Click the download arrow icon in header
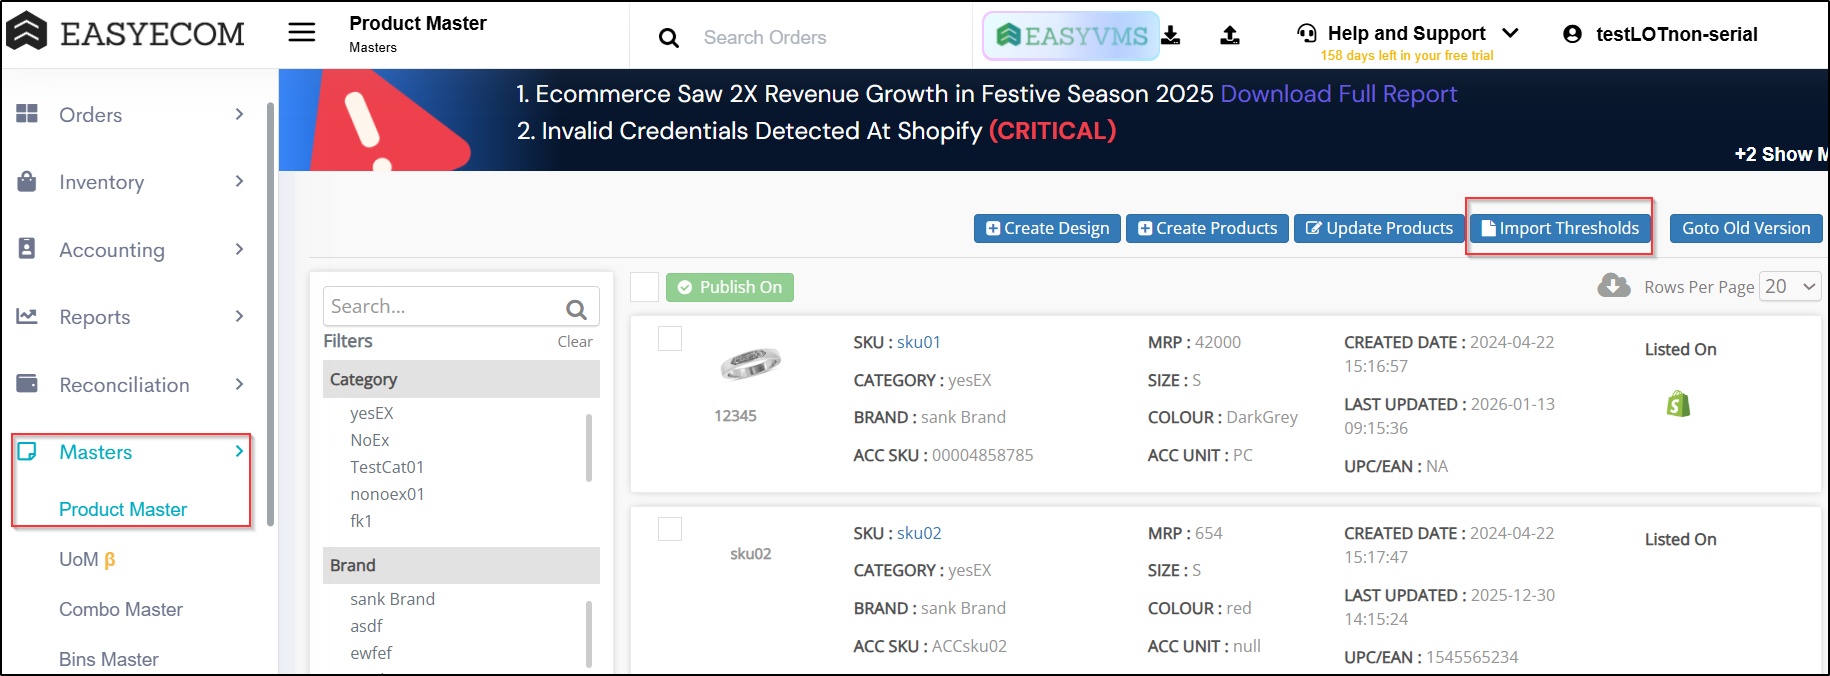 1171,36
